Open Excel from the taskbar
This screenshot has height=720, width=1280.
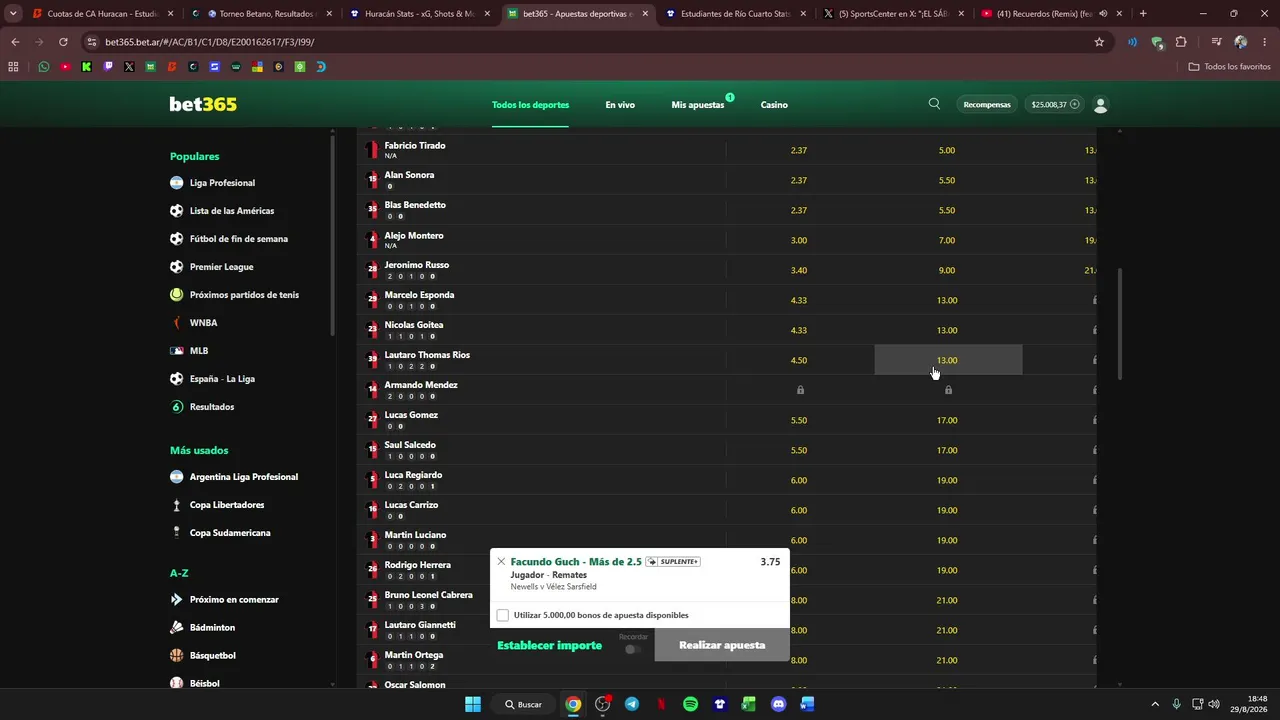748,704
